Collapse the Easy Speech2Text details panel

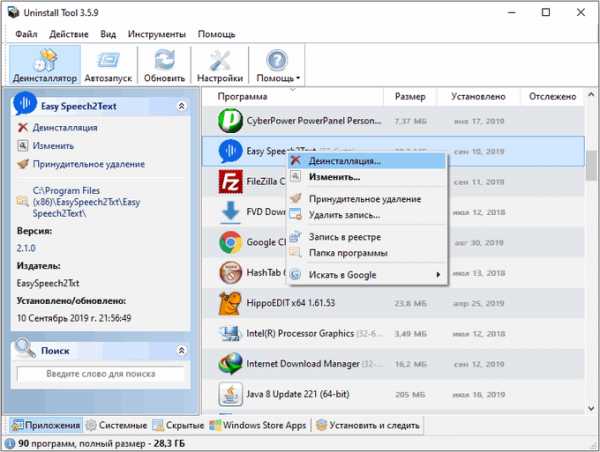point(181,106)
